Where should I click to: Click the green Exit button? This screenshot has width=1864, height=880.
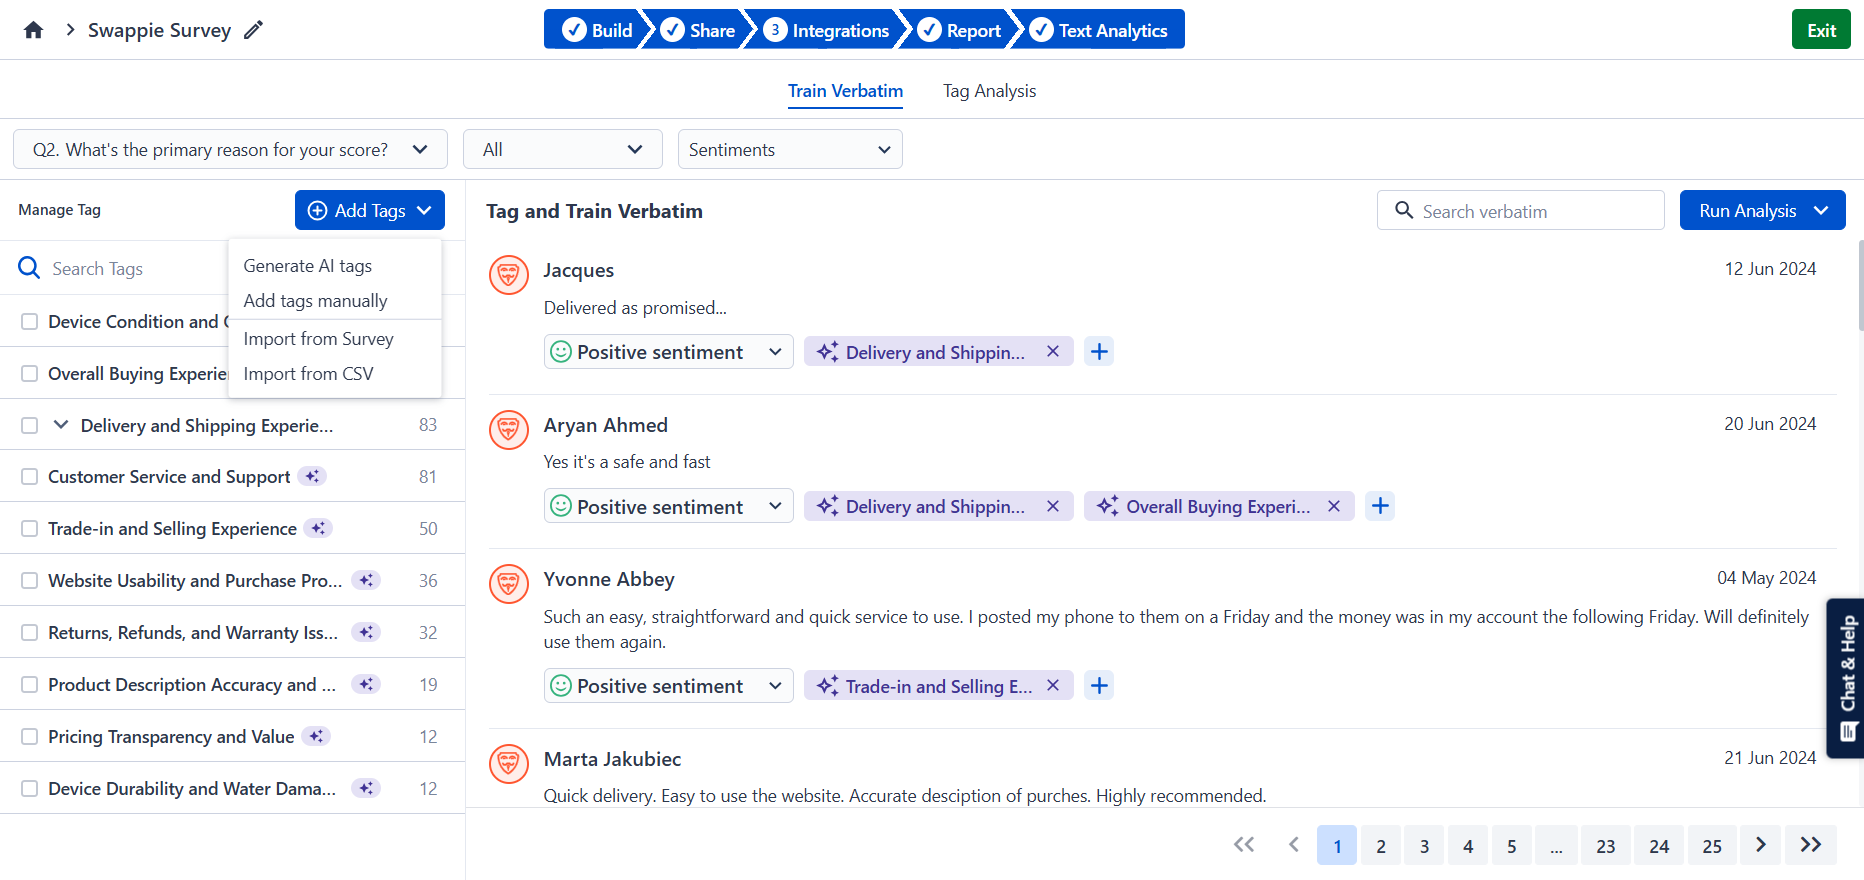point(1820,30)
